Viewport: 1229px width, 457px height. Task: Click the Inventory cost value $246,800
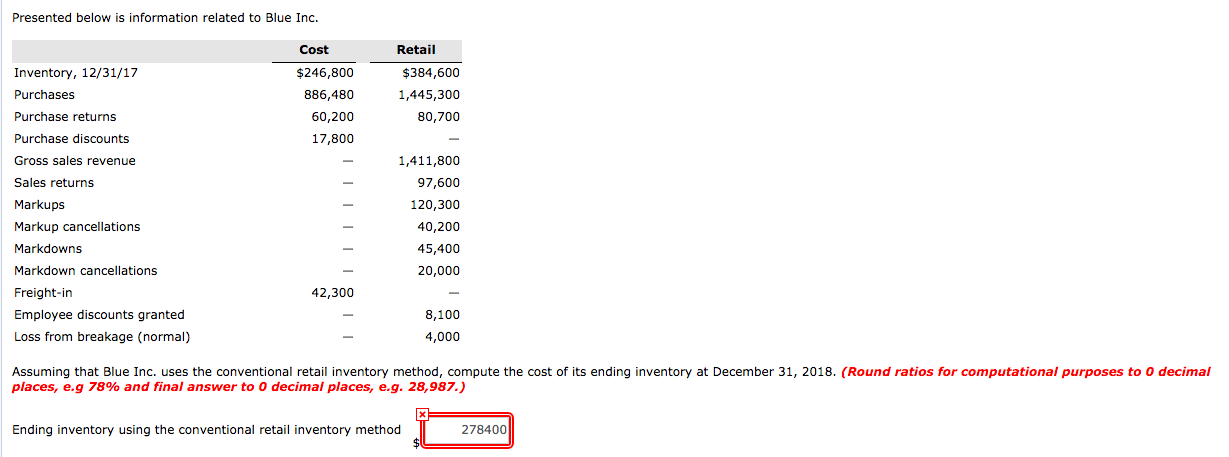[325, 73]
